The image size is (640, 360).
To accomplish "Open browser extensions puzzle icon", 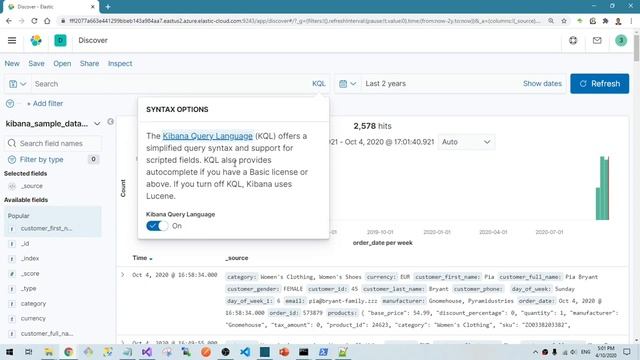I will click(x=605, y=21).
